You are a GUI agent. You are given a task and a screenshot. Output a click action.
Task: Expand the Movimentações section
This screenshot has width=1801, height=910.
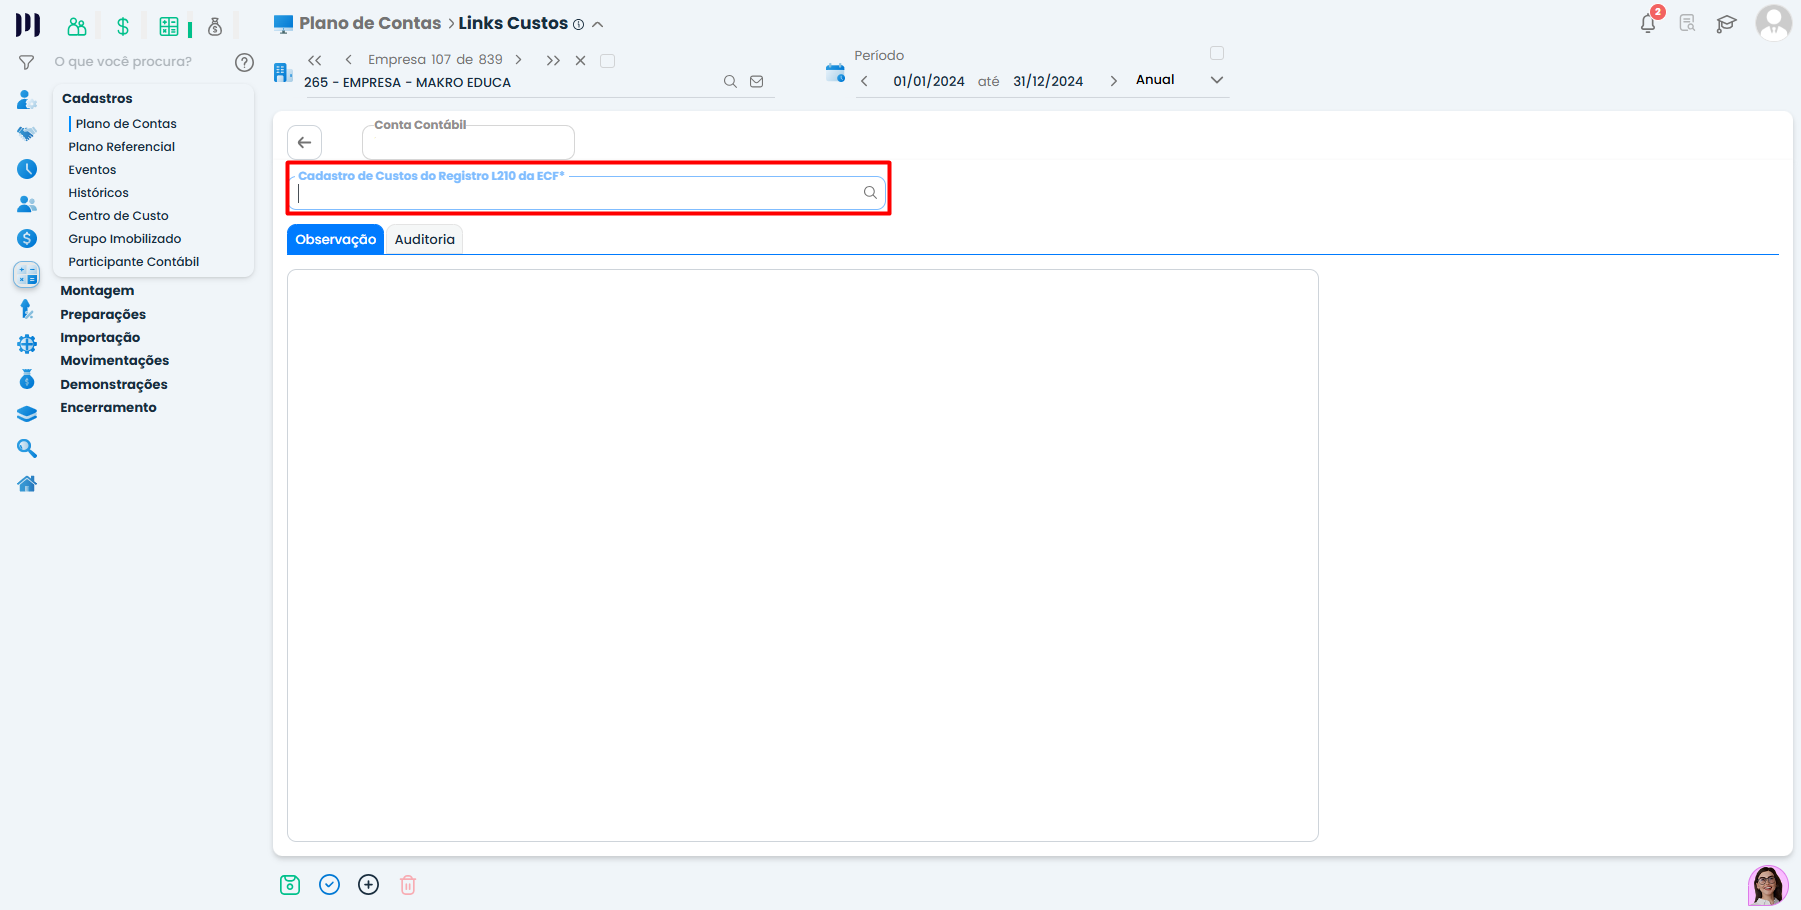click(x=115, y=361)
